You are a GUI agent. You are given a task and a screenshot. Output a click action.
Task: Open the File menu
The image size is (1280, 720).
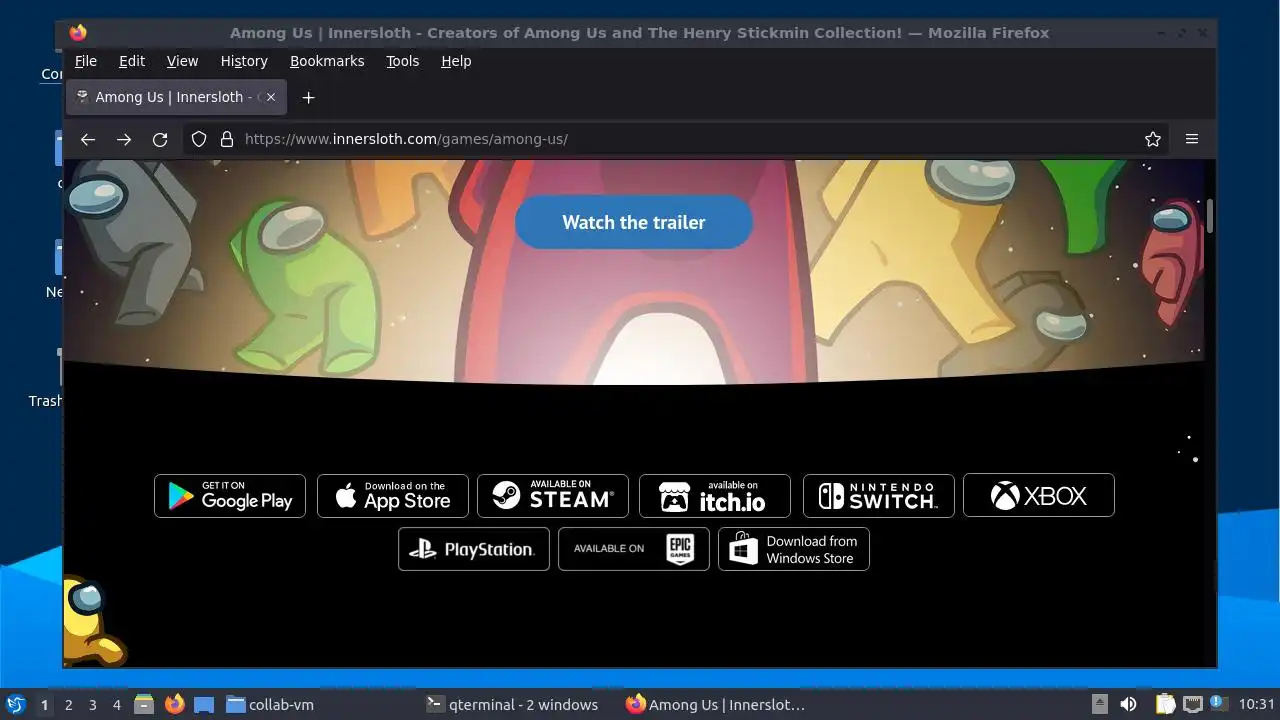click(86, 61)
